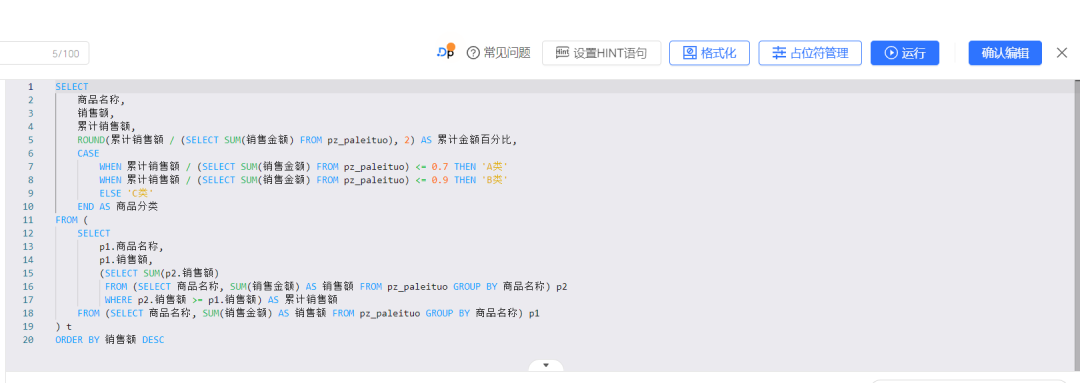Click 'B类' string literal on line 8
Screen dimensions: 1080x383
pyautogui.click(x=496, y=180)
